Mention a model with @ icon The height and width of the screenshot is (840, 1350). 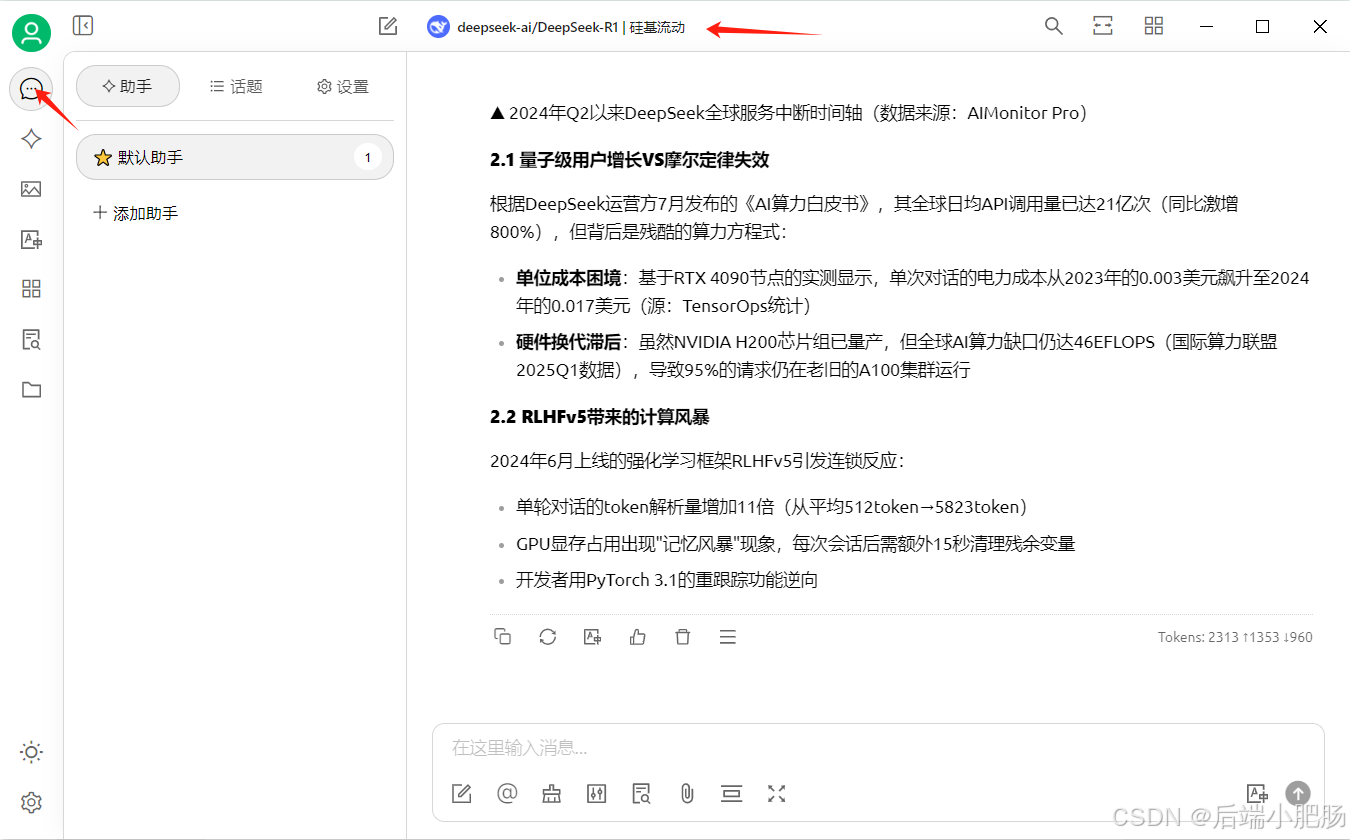click(507, 794)
